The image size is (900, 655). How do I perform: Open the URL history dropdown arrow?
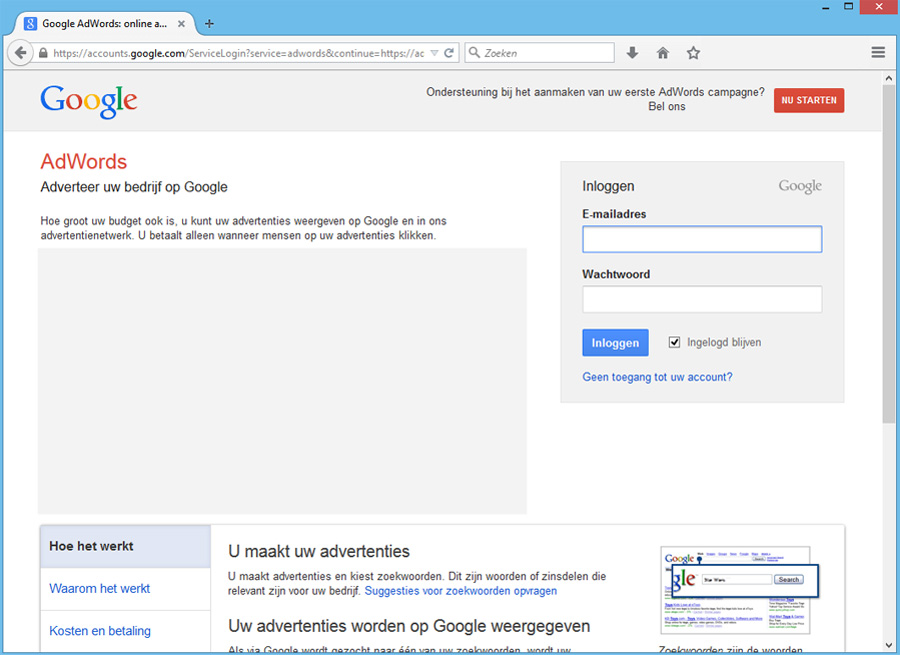coord(435,53)
